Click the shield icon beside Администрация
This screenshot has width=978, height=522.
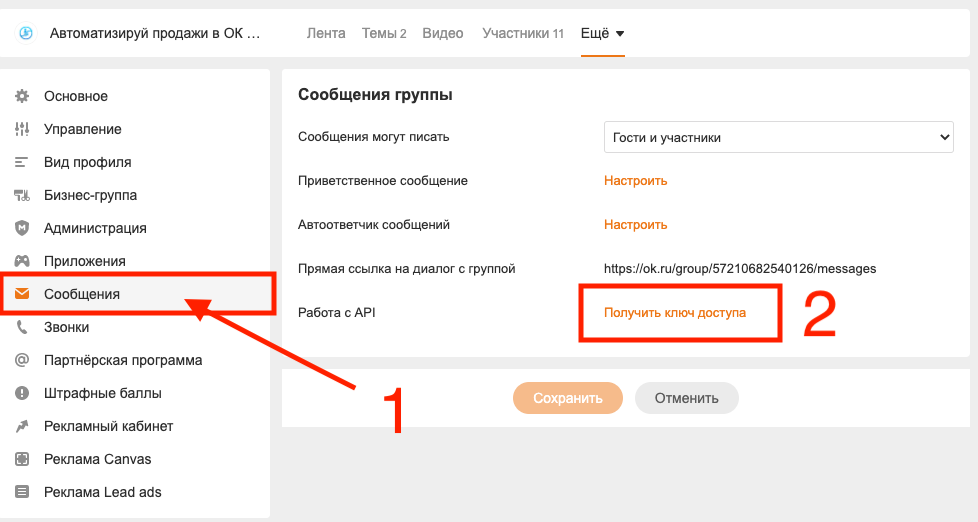(x=22, y=228)
